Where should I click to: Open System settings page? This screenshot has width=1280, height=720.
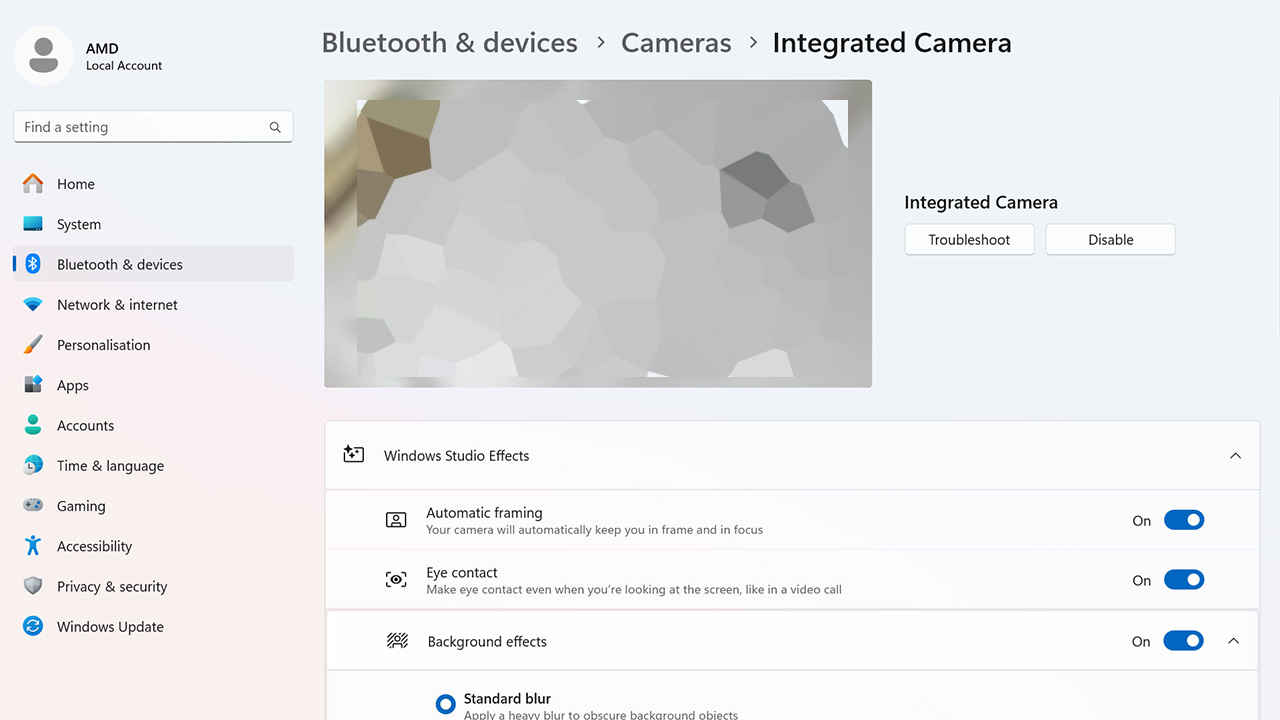pyautogui.click(x=153, y=224)
